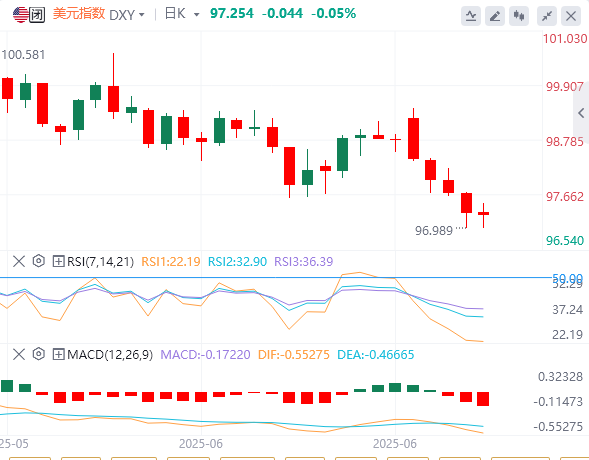Expand the RSI panel plus box
Viewport: 589px width, 460px height.
pos(58,261)
